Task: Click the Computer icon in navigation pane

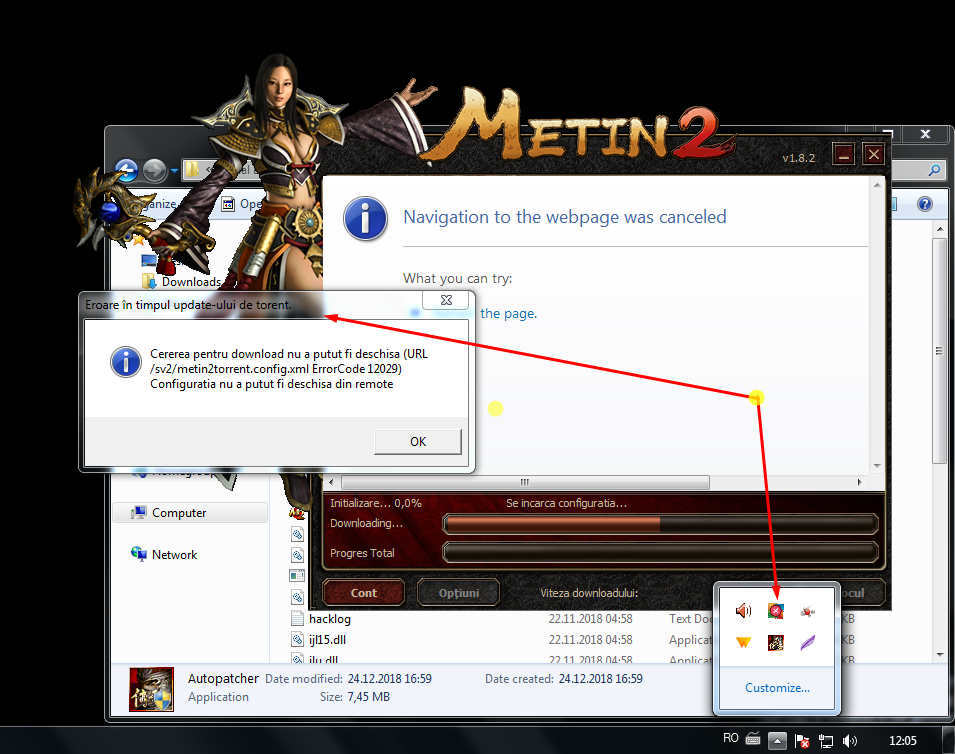Action: pyautogui.click(x=138, y=513)
